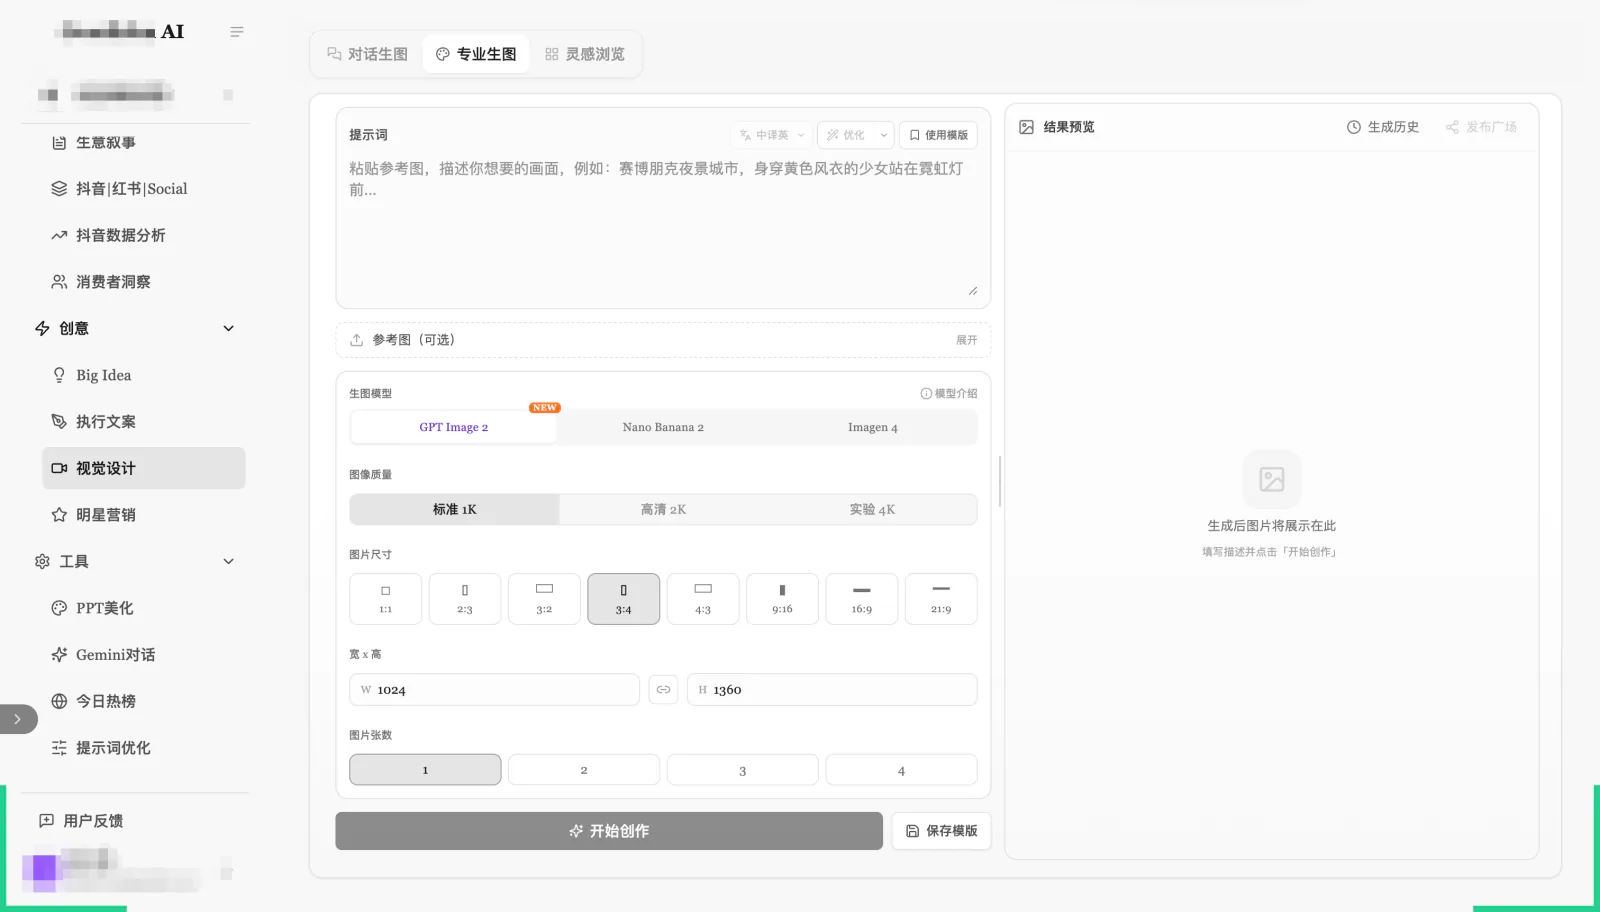Select GPT Image 2 model
1600x912 pixels.
[454, 427]
